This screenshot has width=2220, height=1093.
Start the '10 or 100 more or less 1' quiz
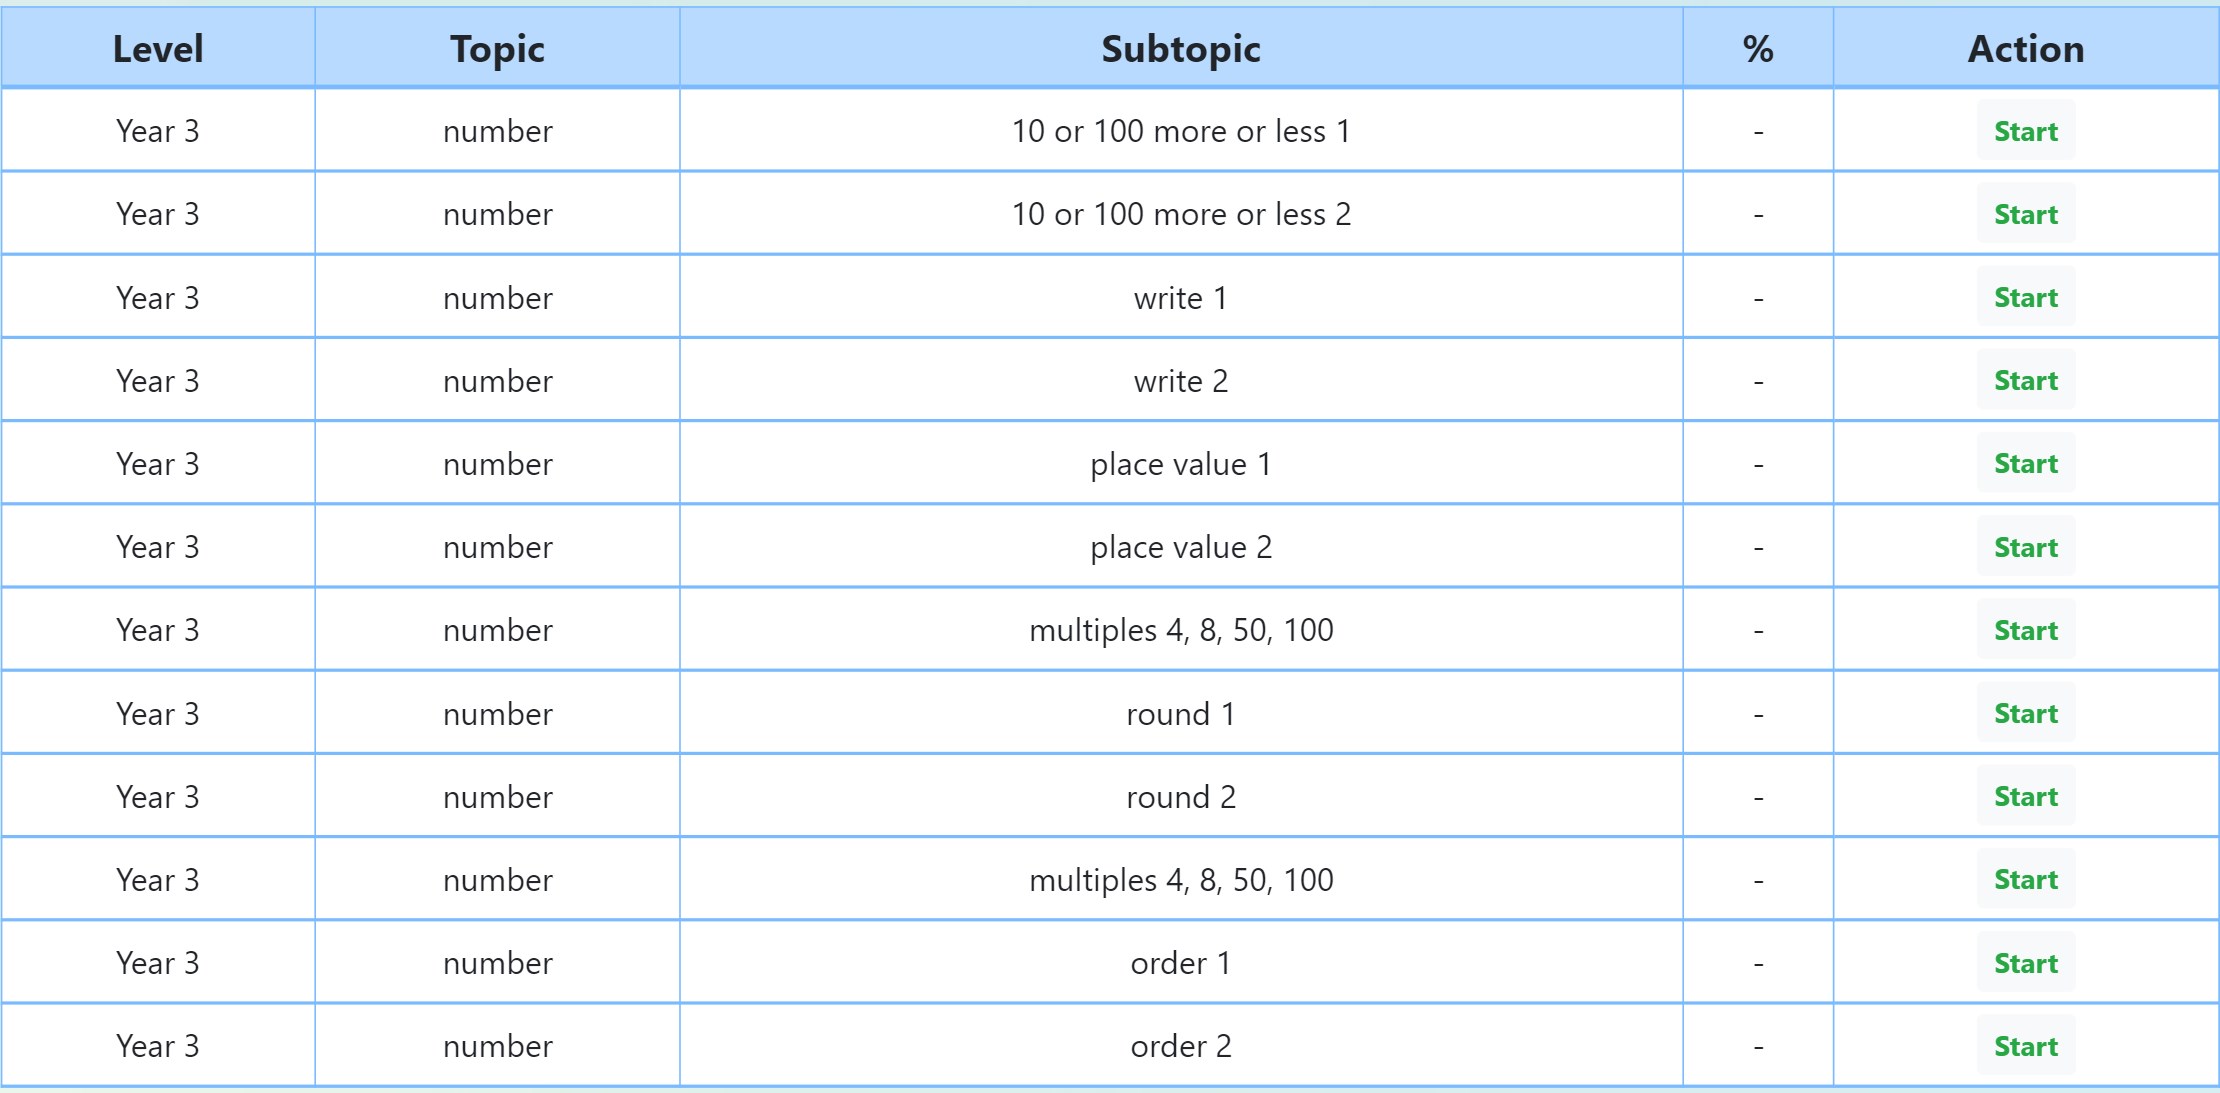point(2025,131)
